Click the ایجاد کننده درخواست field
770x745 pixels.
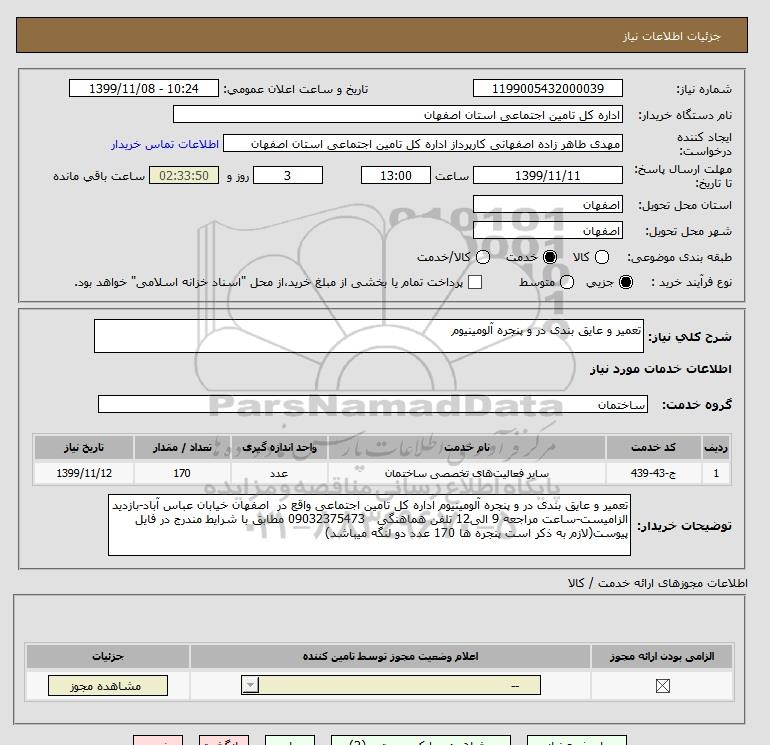pyautogui.click(x=423, y=144)
